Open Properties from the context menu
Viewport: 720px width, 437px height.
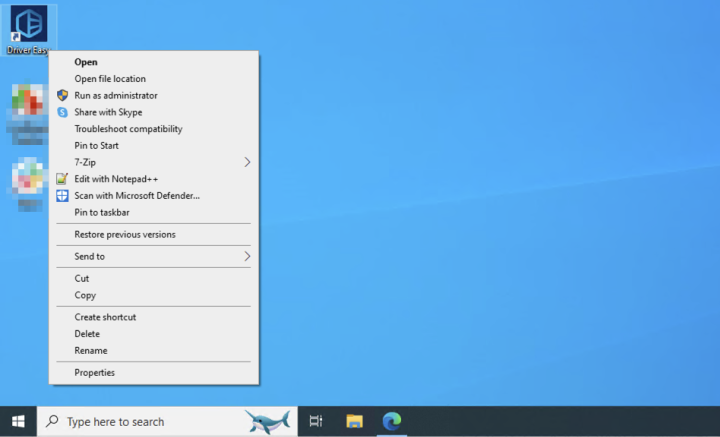coord(94,372)
